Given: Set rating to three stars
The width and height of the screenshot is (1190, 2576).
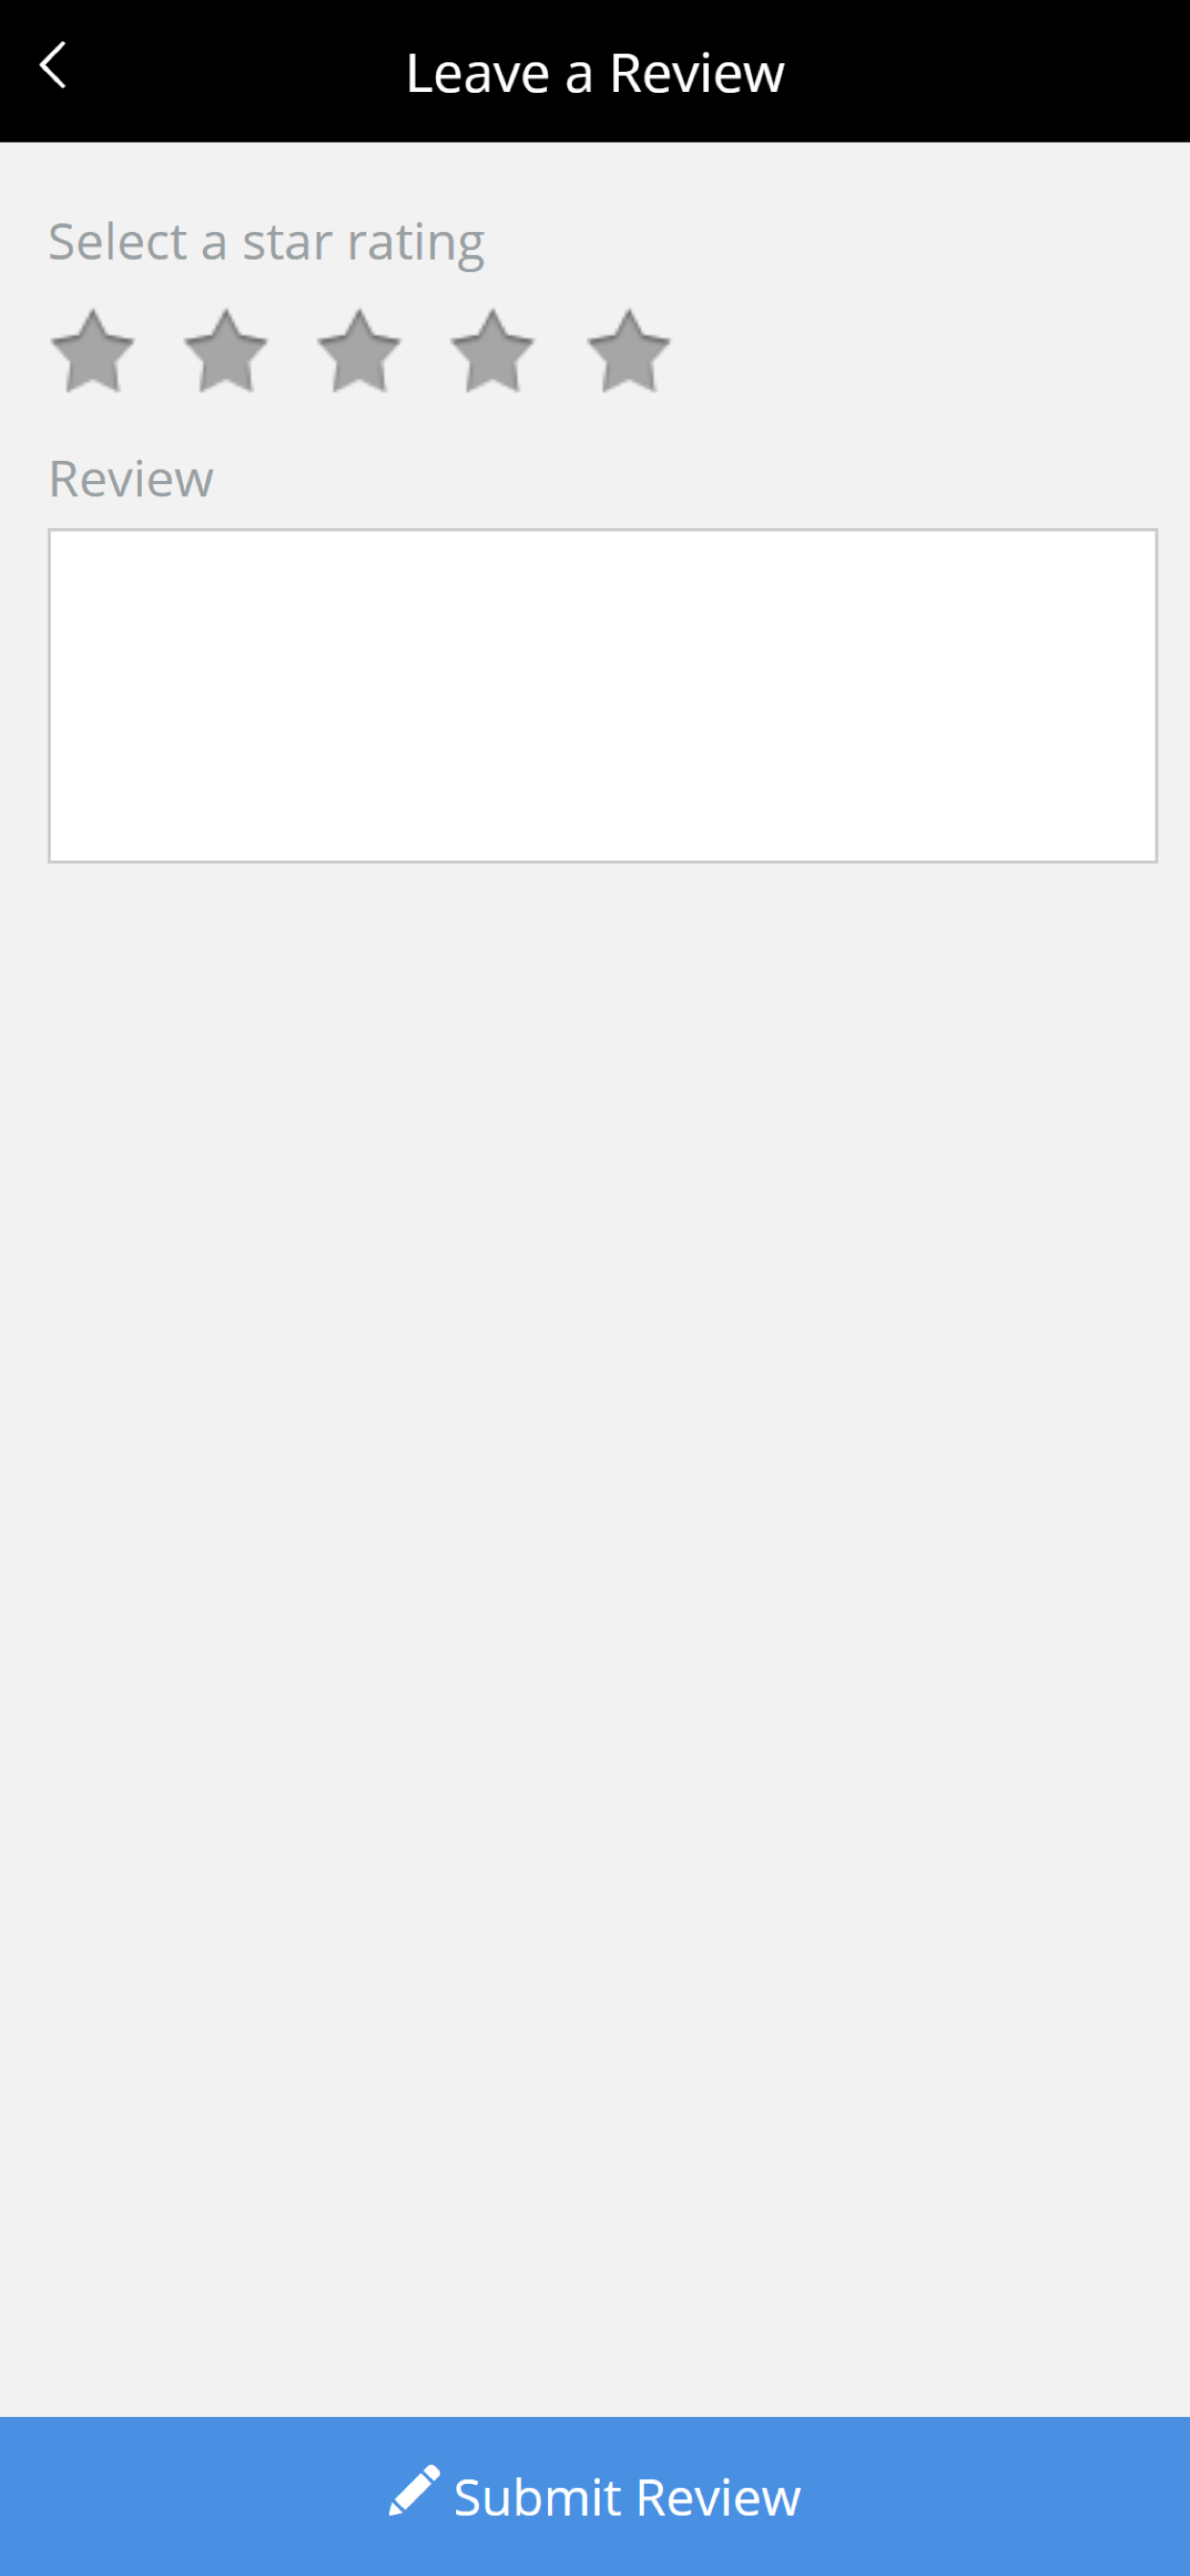Looking at the screenshot, I should (359, 351).
